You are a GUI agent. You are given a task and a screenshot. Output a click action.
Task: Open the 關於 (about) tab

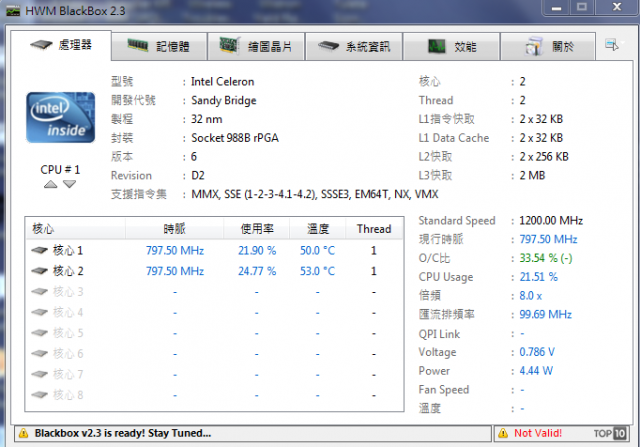click(548, 46)
